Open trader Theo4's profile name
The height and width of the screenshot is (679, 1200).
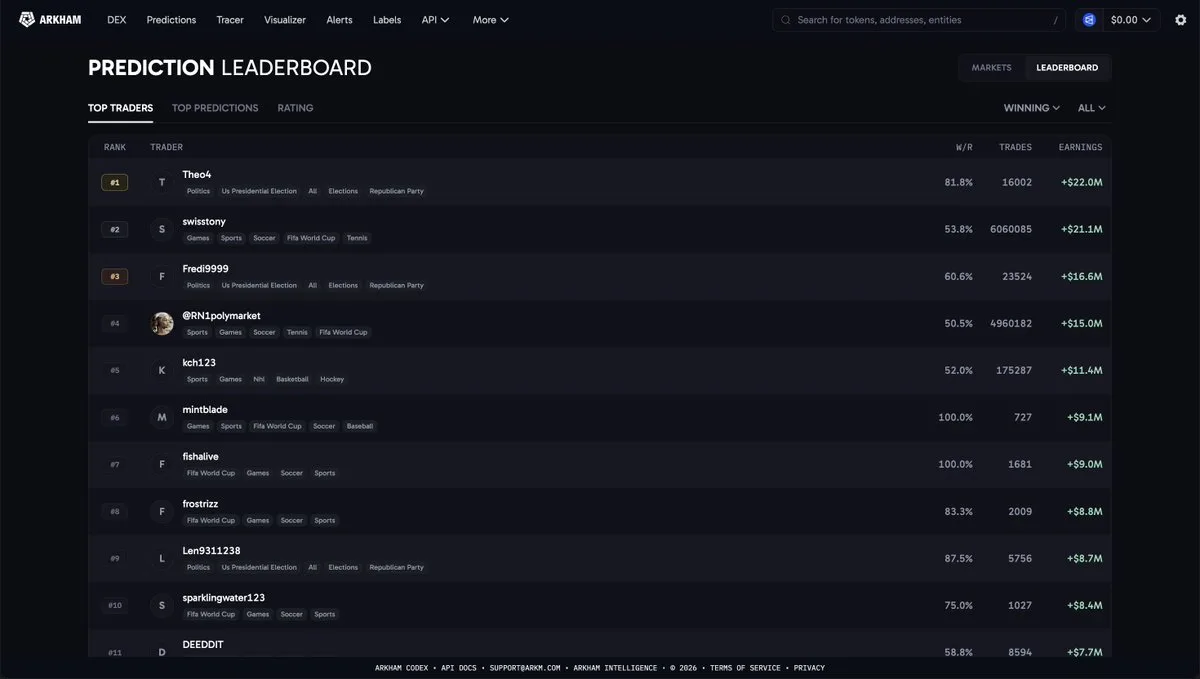(x=197, y=175)
